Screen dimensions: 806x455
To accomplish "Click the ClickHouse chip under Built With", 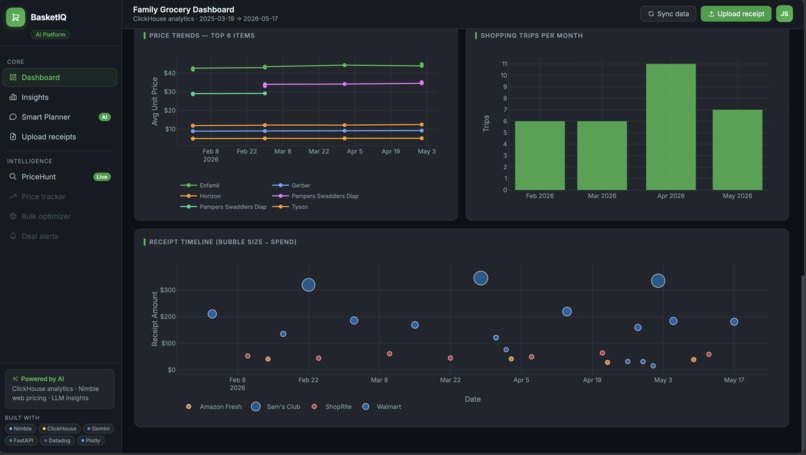I will click(x=59, y=429).
